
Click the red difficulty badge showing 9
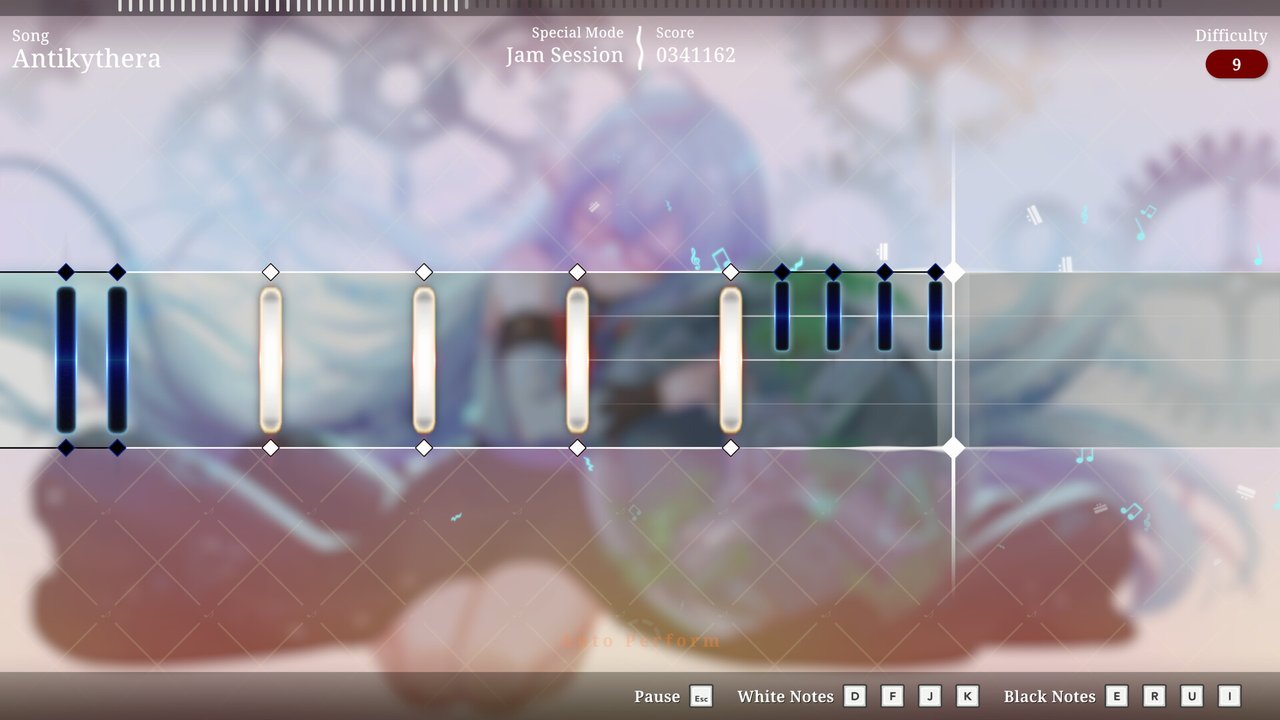tap(1237, 65)
